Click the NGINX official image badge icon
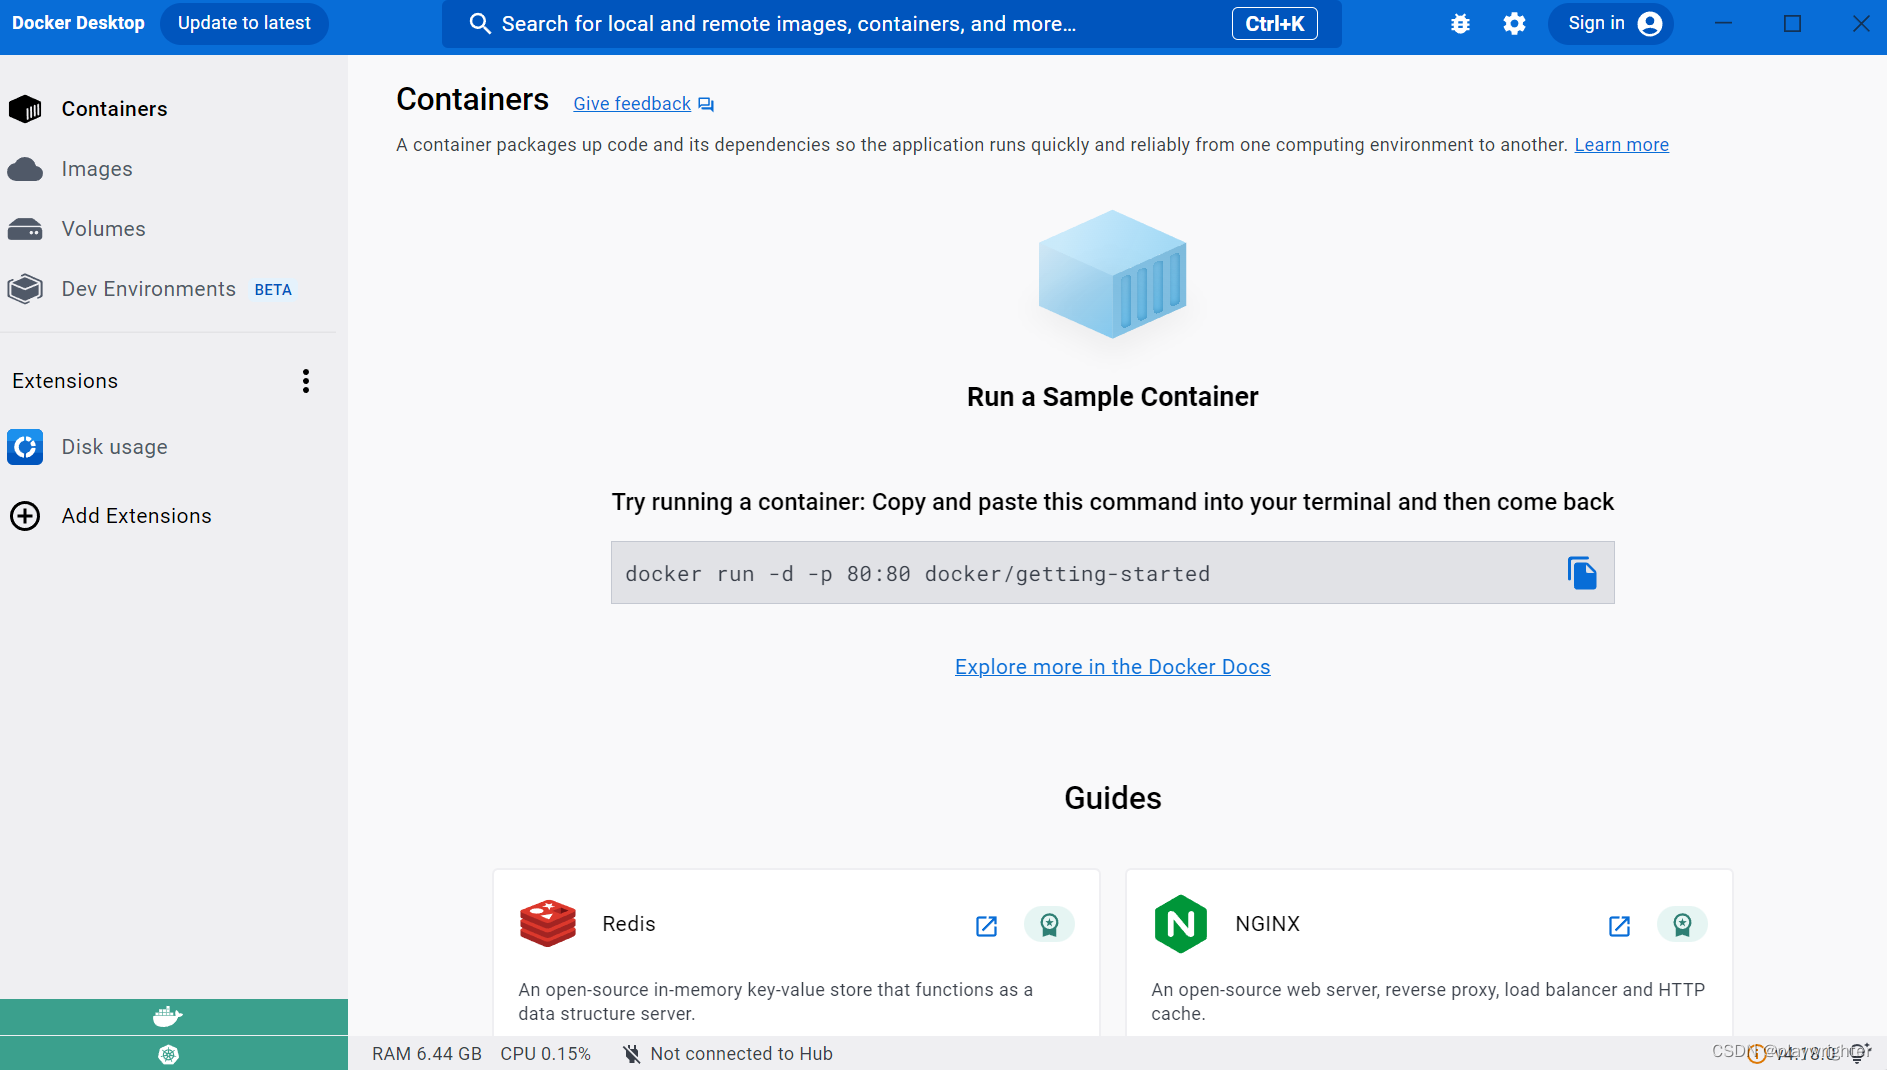Viewport: 1887px width, 1070px height. tap(1682, 925)
